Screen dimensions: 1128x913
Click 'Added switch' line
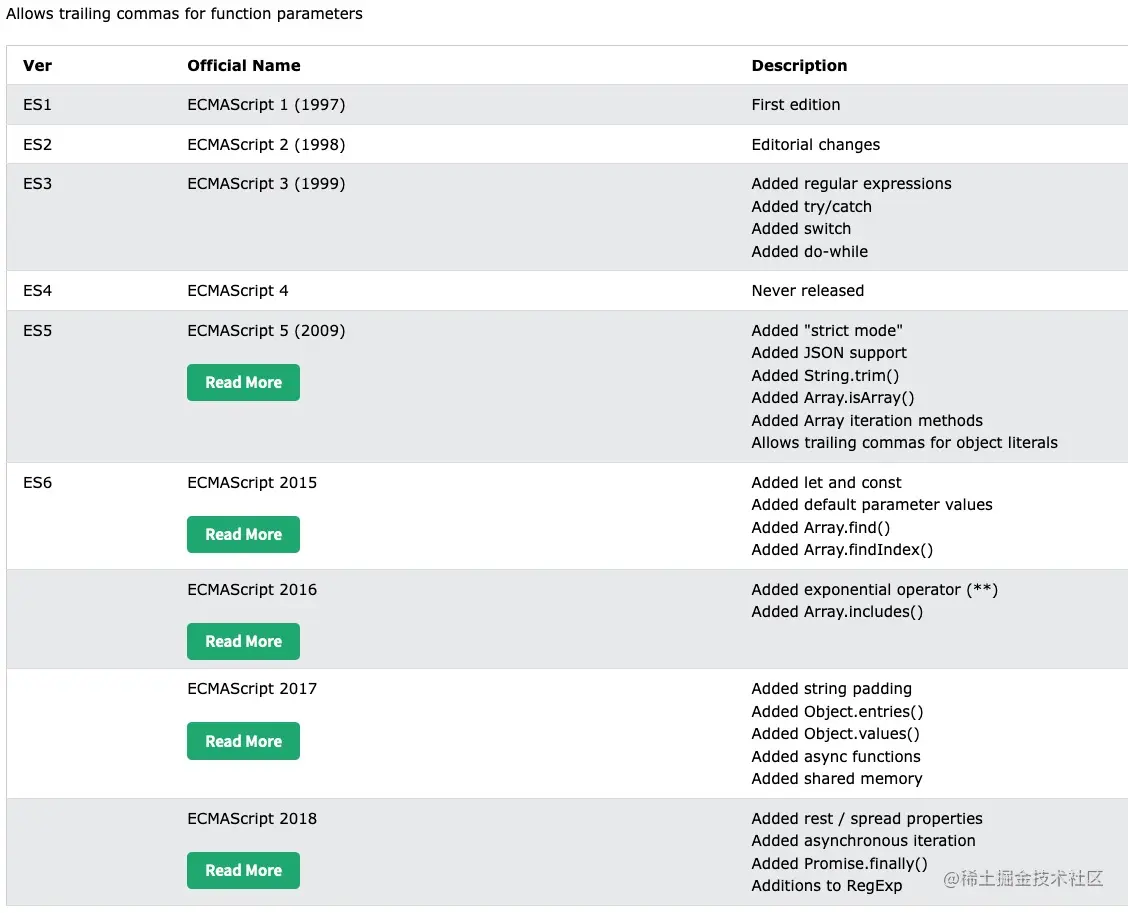click(x=801, y=229)
